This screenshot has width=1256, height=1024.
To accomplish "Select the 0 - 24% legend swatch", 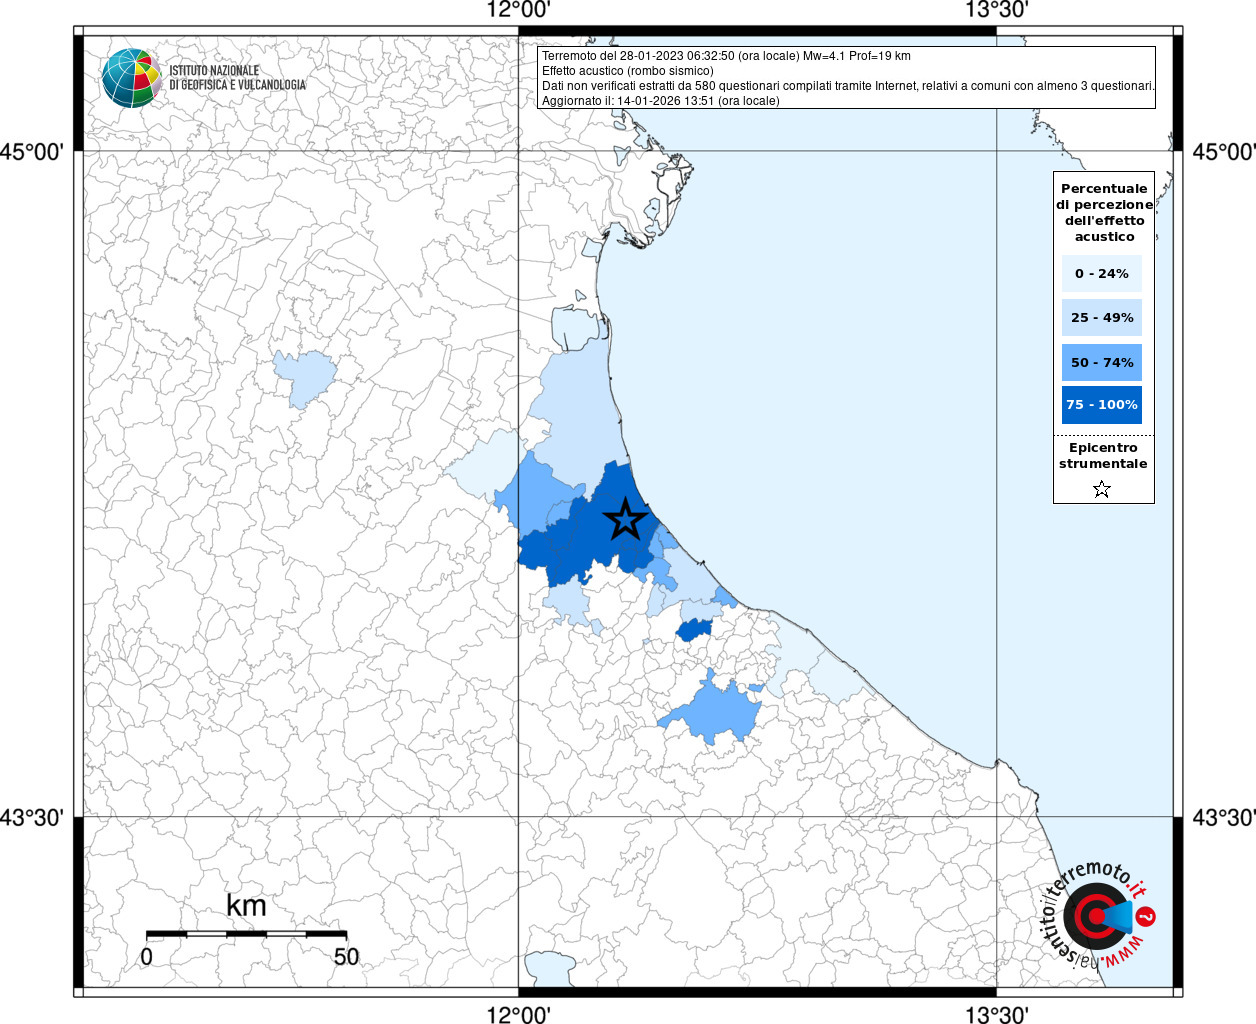I will [1102, 273].
